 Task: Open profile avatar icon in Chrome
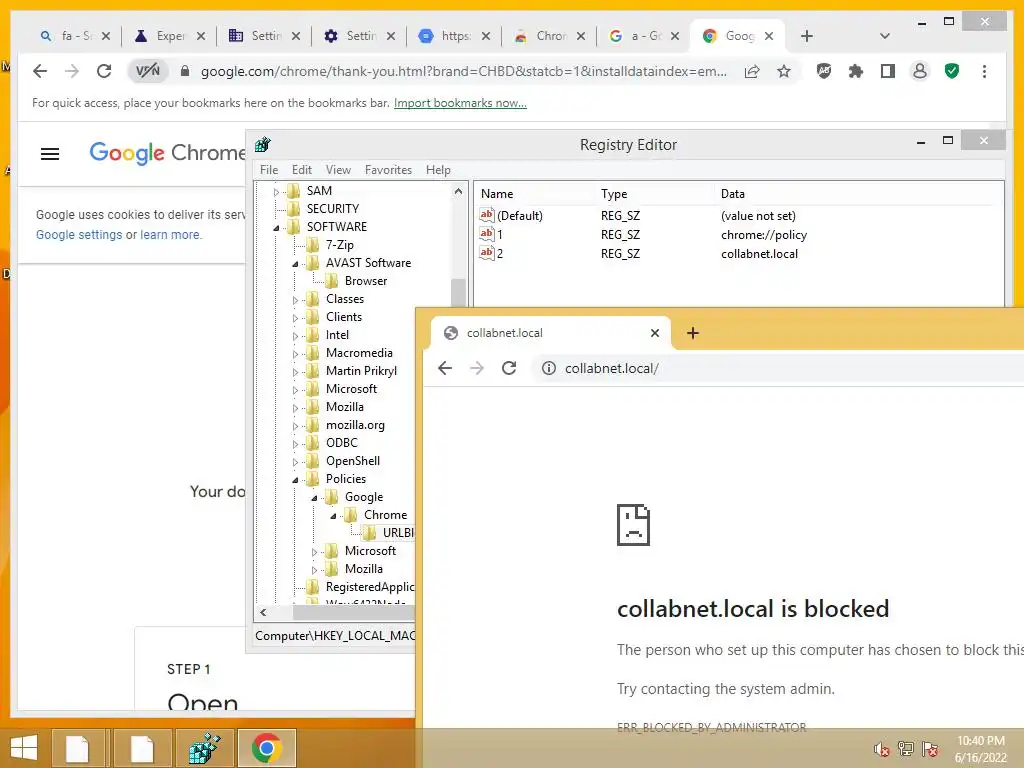920,71
